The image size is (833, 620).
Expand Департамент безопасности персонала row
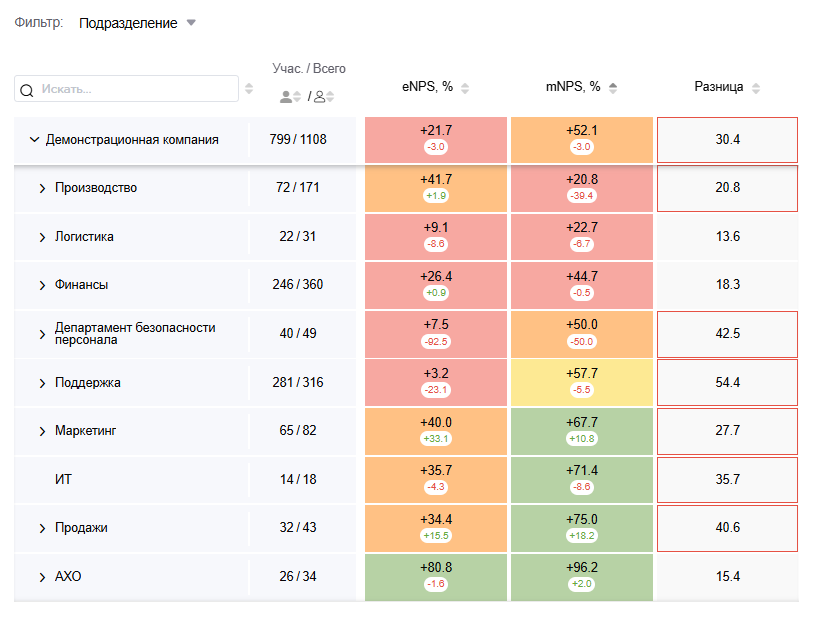[42, 334]
